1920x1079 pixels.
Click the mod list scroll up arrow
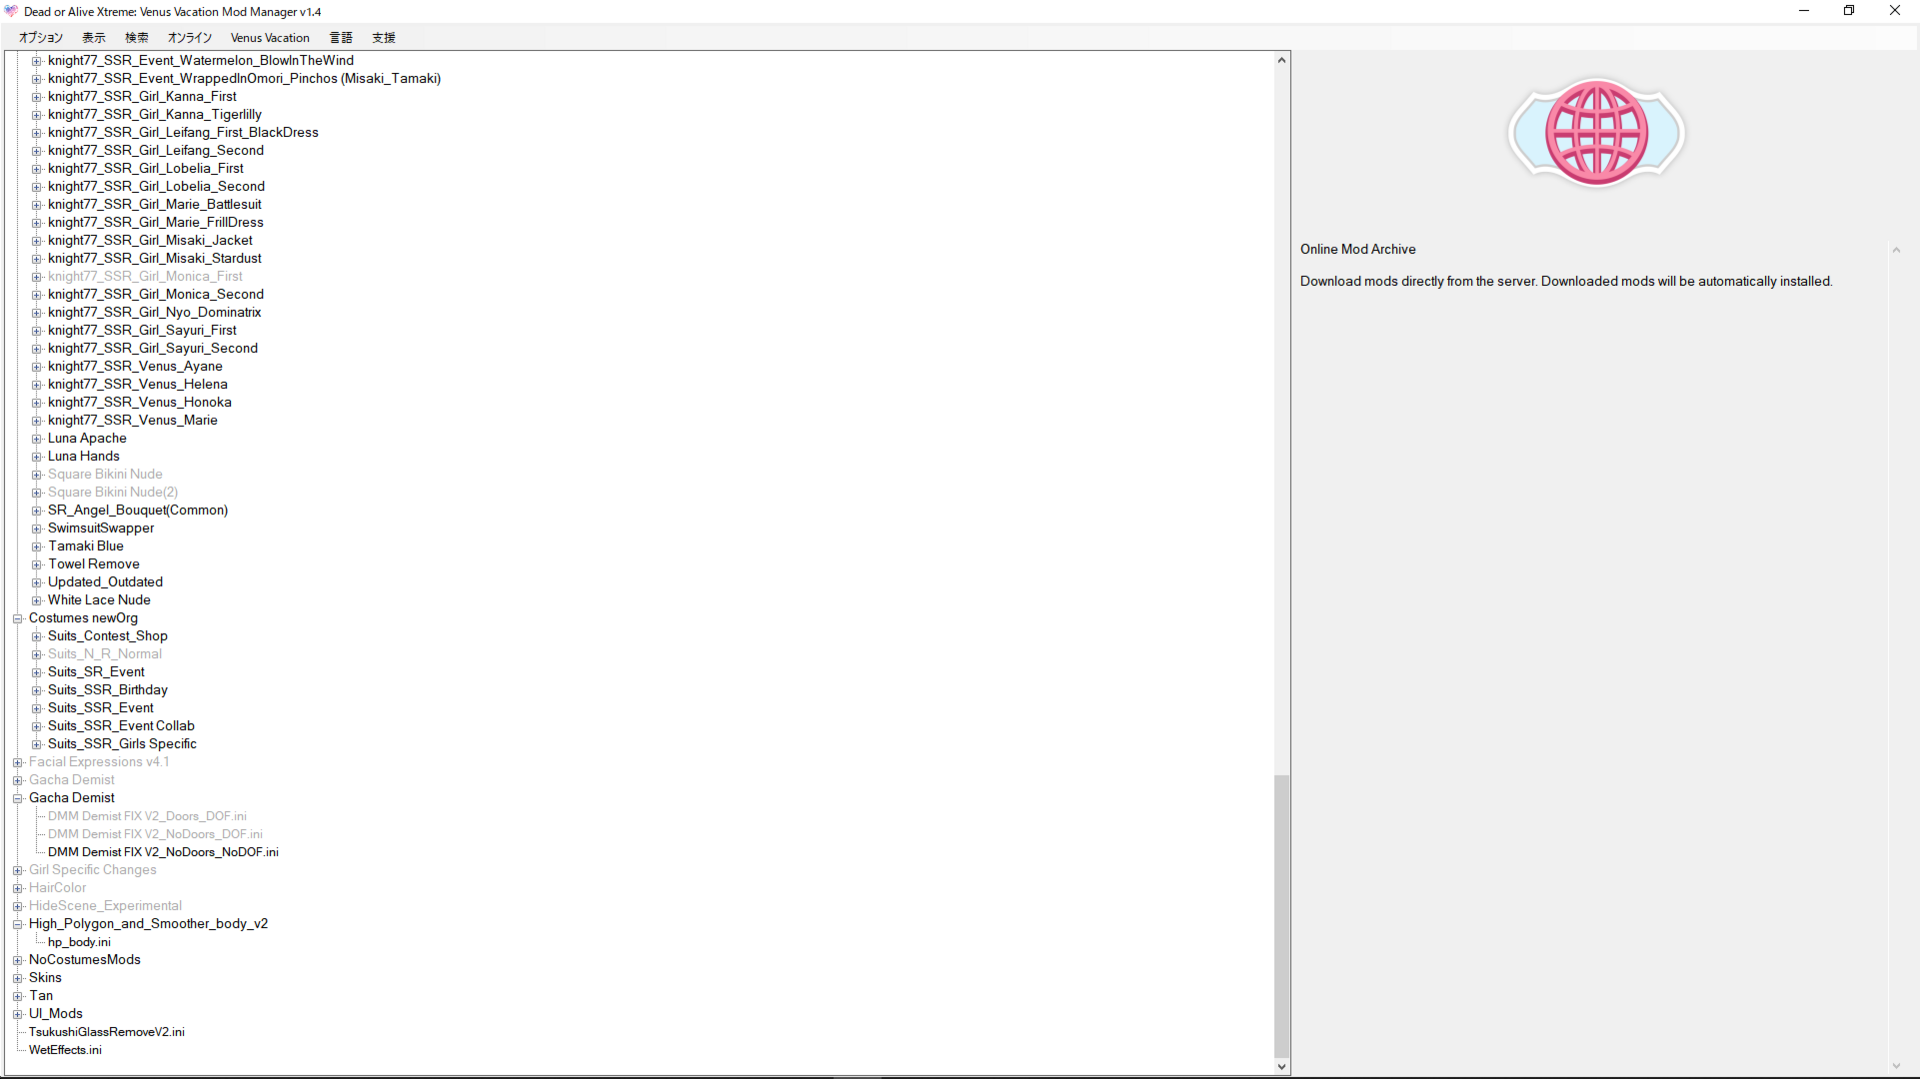click(1281, 61)
